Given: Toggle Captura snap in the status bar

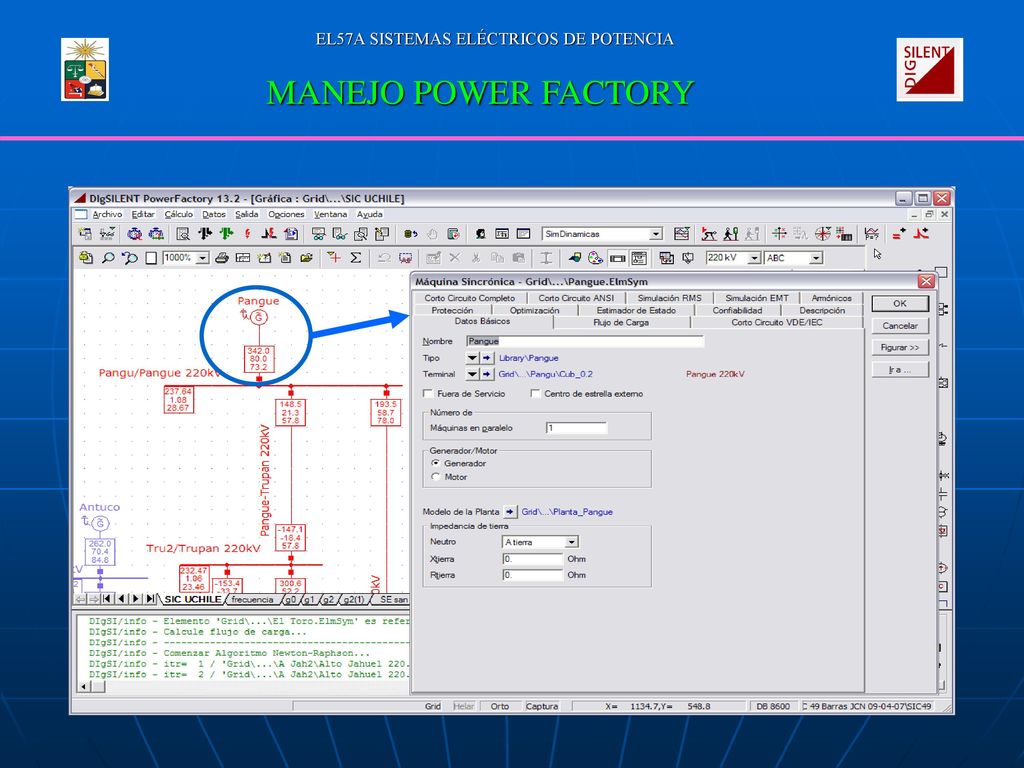Looking at the screenshot, I should tap(542, 706).
